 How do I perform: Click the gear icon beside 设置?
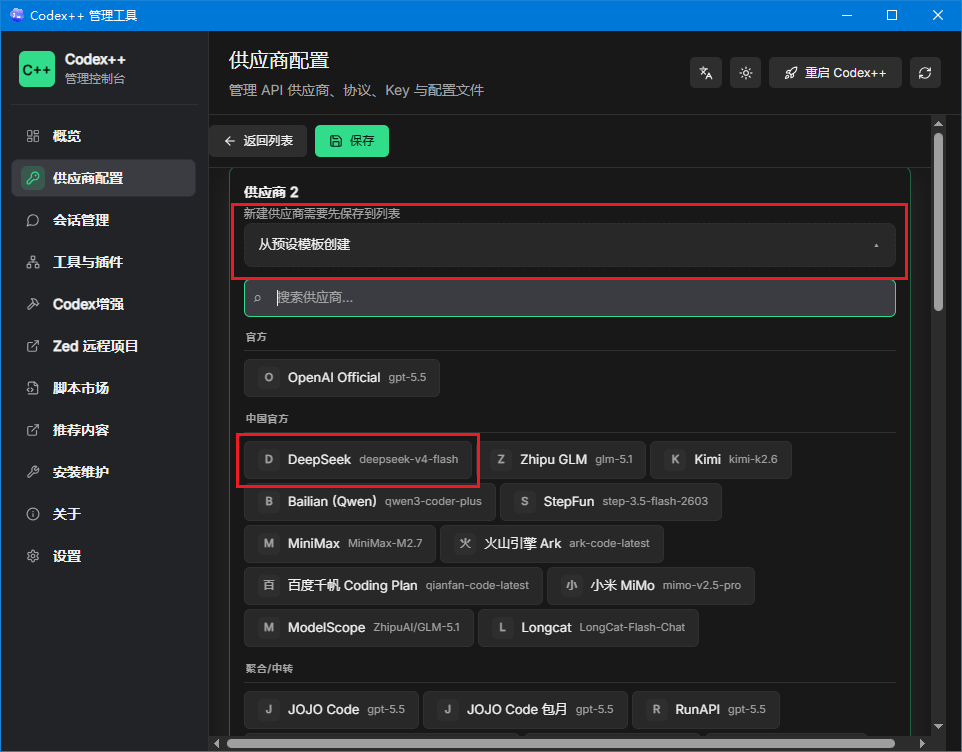33,556
